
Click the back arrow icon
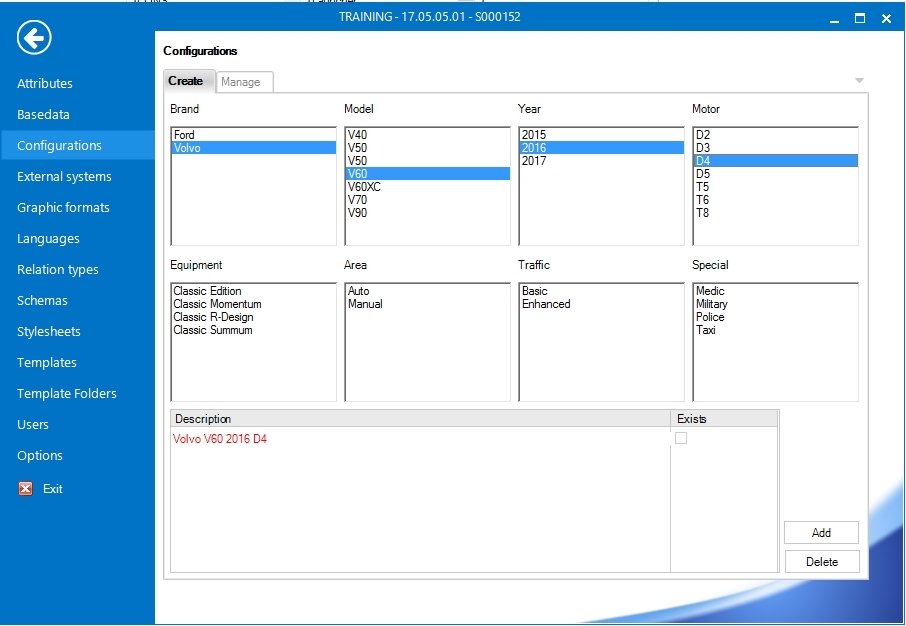click(34, 39)
